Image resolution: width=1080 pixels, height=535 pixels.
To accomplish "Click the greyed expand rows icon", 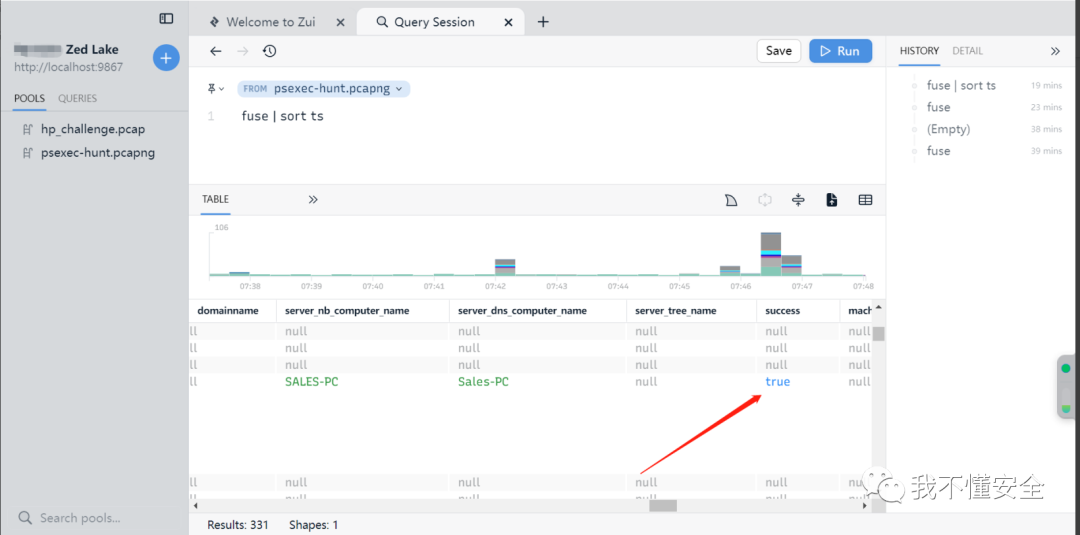I will coord(765,200).
